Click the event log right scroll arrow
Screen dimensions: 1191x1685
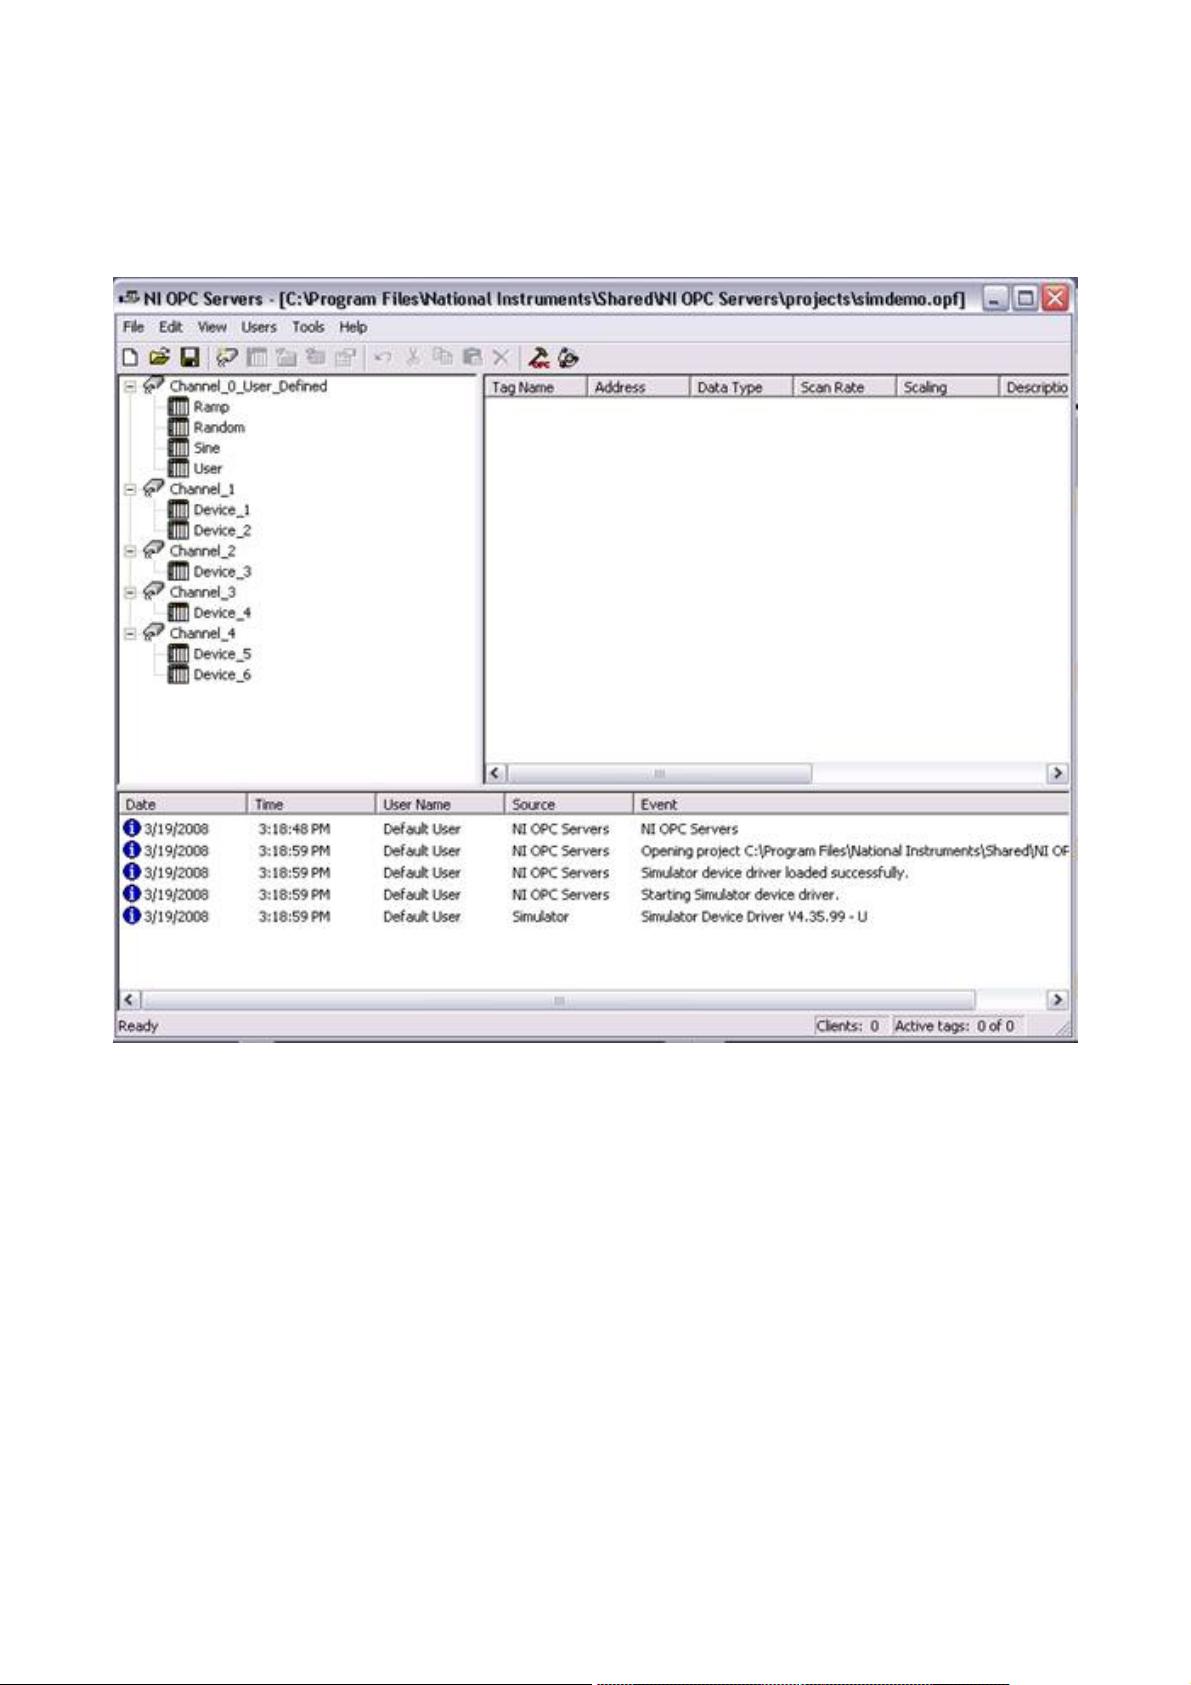[x=1057, y=999]
